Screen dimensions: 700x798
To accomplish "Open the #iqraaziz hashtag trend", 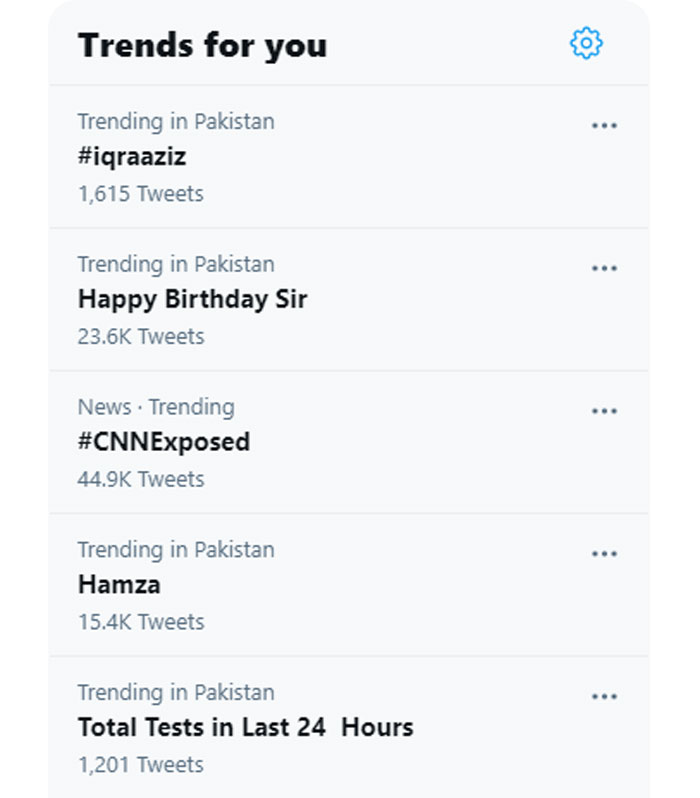I will (132, 157).
